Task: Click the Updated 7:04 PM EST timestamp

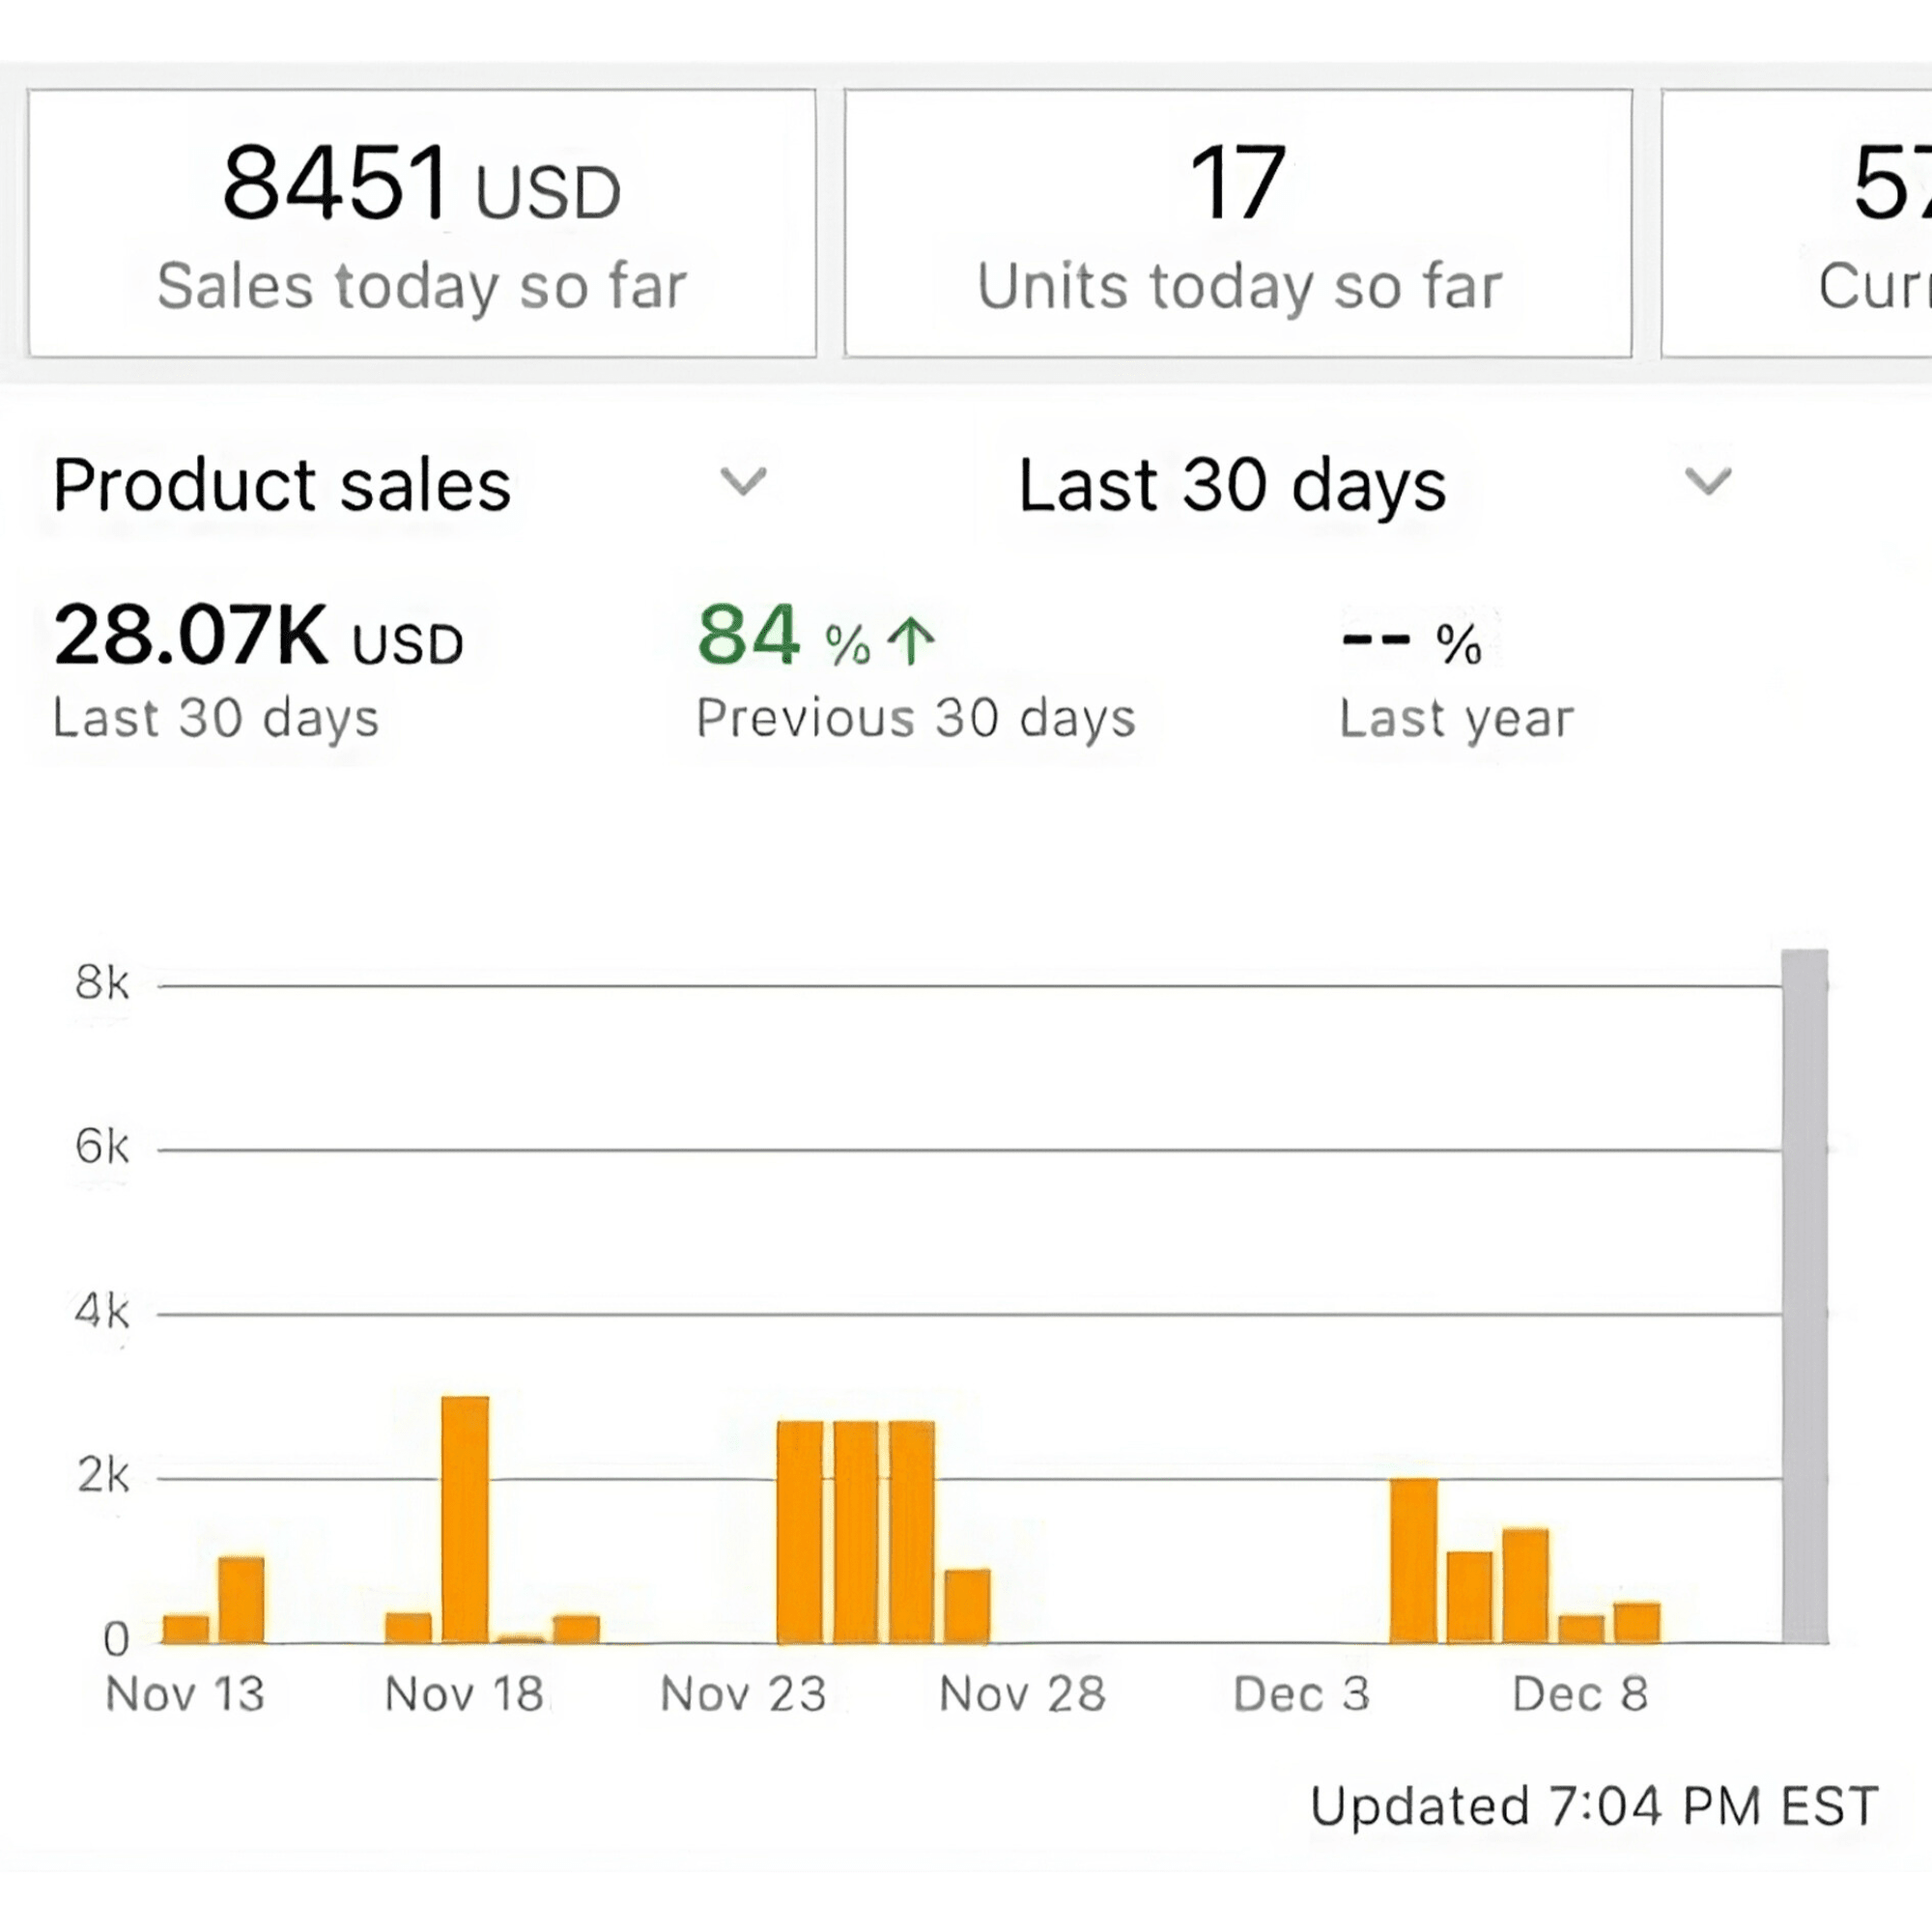Action: (1594, 1807)
